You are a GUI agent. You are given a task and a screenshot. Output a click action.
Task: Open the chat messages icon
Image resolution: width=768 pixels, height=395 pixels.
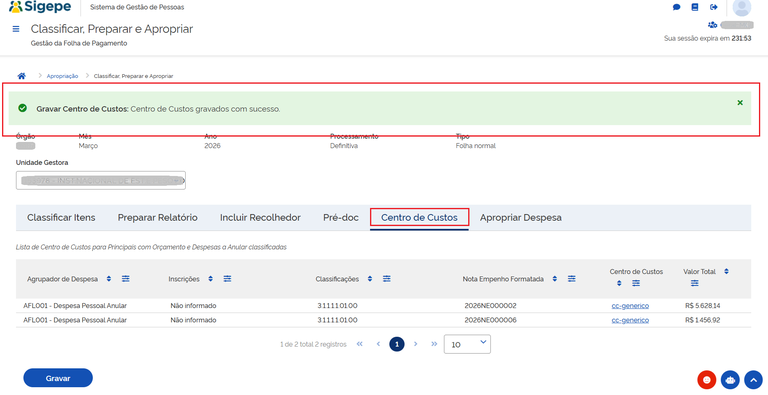pyautogui.click(x=676, y=7)
